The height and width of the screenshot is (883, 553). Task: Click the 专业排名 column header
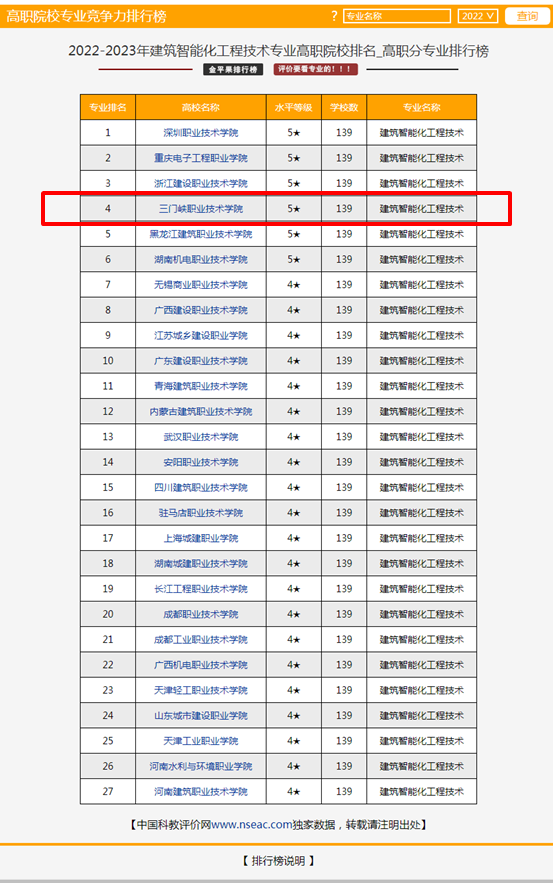click(x=108, y=108)
